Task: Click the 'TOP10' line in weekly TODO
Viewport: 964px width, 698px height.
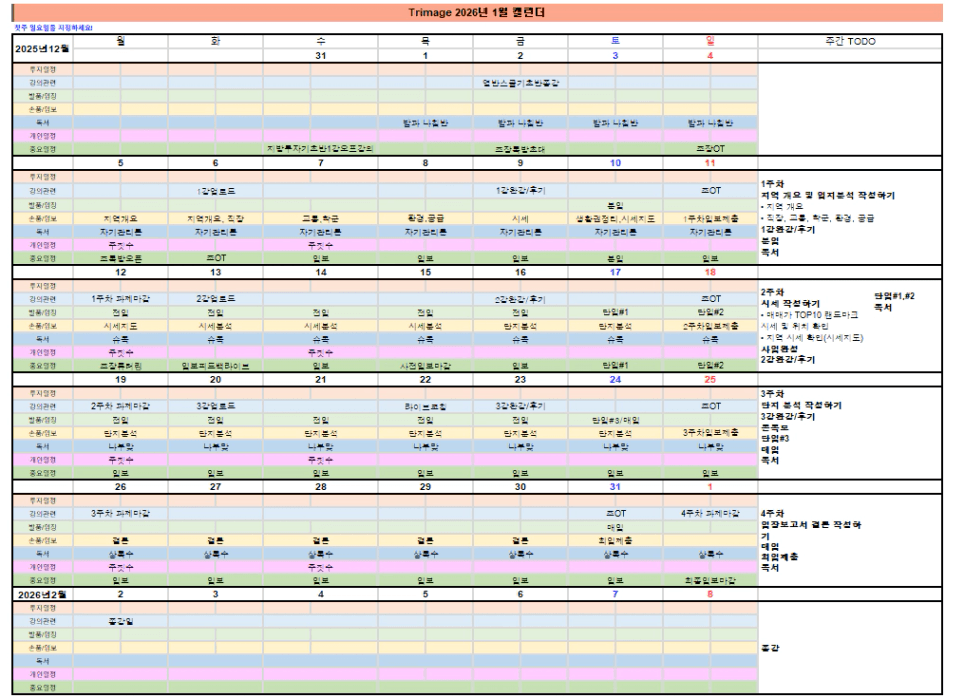Action: click(x=809, y=315)
